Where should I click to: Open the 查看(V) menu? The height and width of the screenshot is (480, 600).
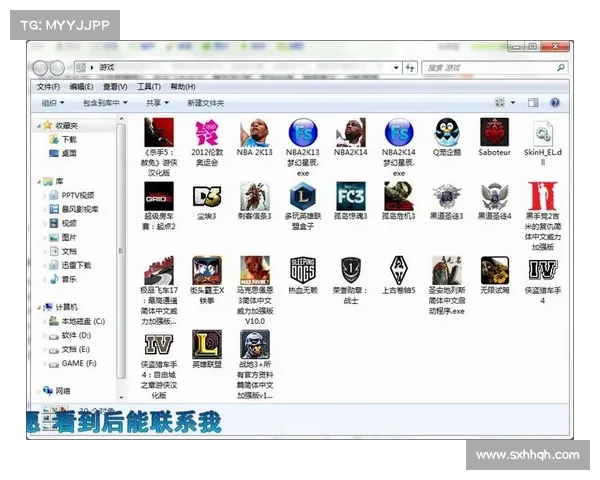pyautogui.click(x=115, y=87)
